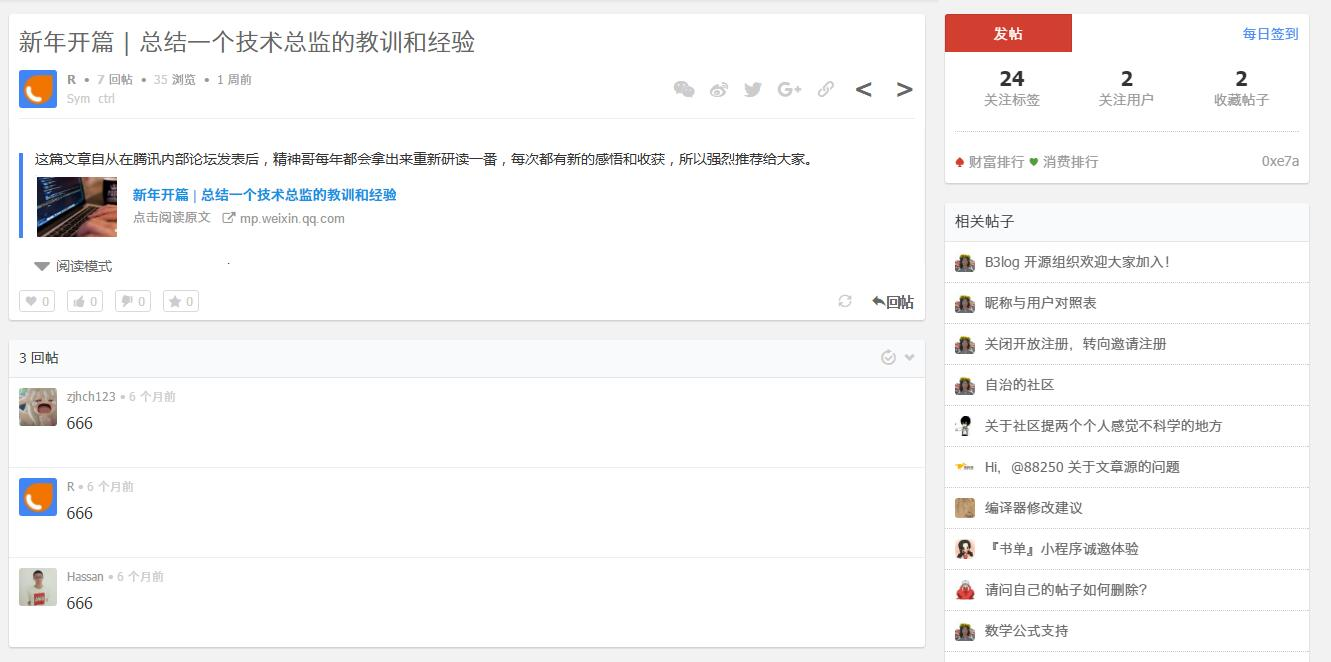Toggle the heart reaction on the post
The image size is (1331, 662).
click(x=36, y=300)
